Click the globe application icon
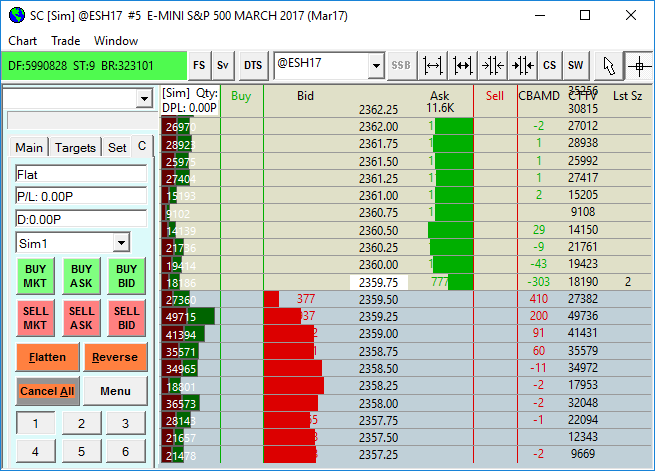655x471 pixels. (17, 15)
